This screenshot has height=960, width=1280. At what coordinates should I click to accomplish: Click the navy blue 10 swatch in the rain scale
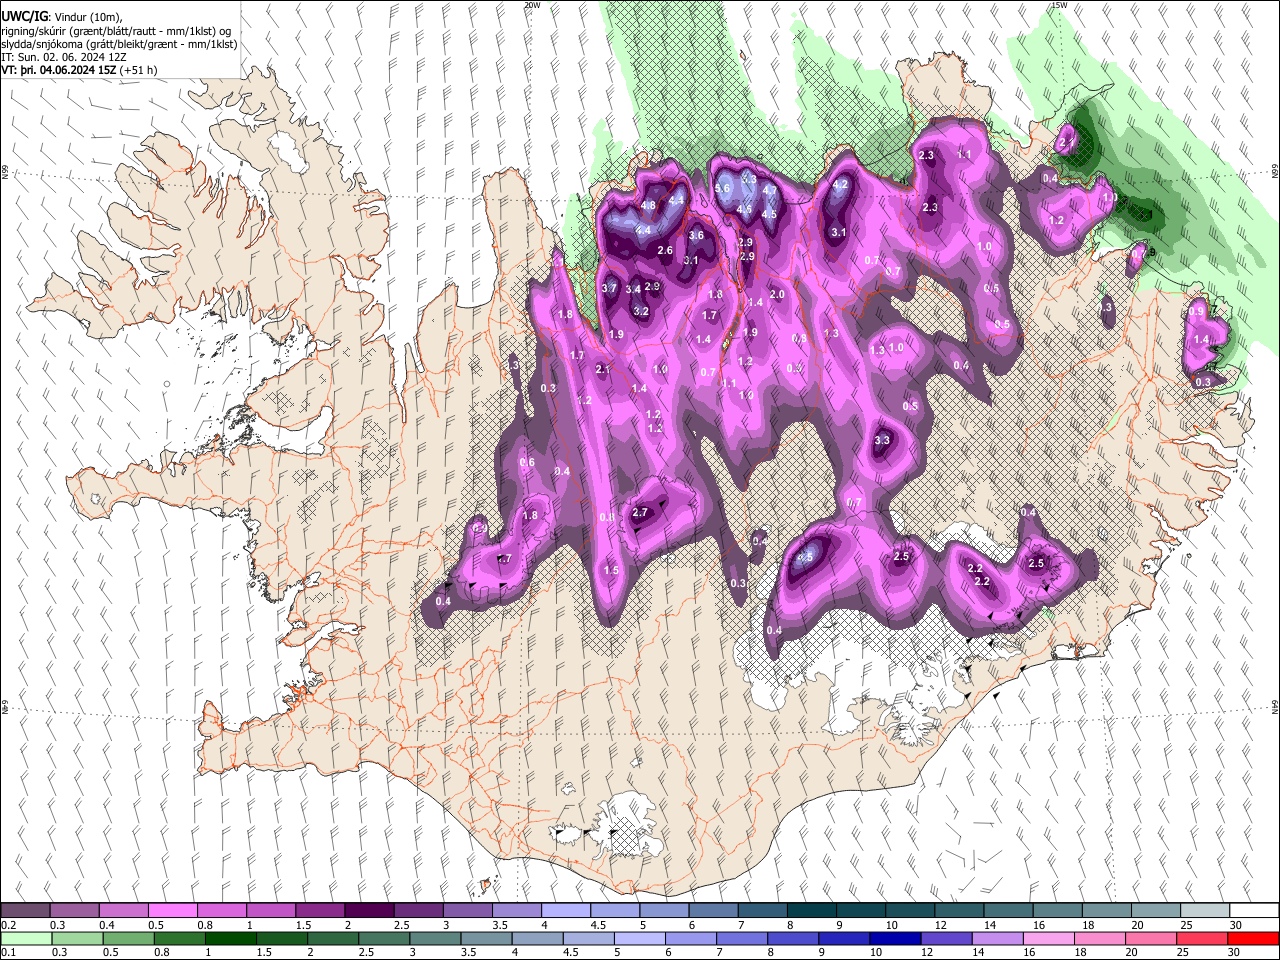[893, 938]
